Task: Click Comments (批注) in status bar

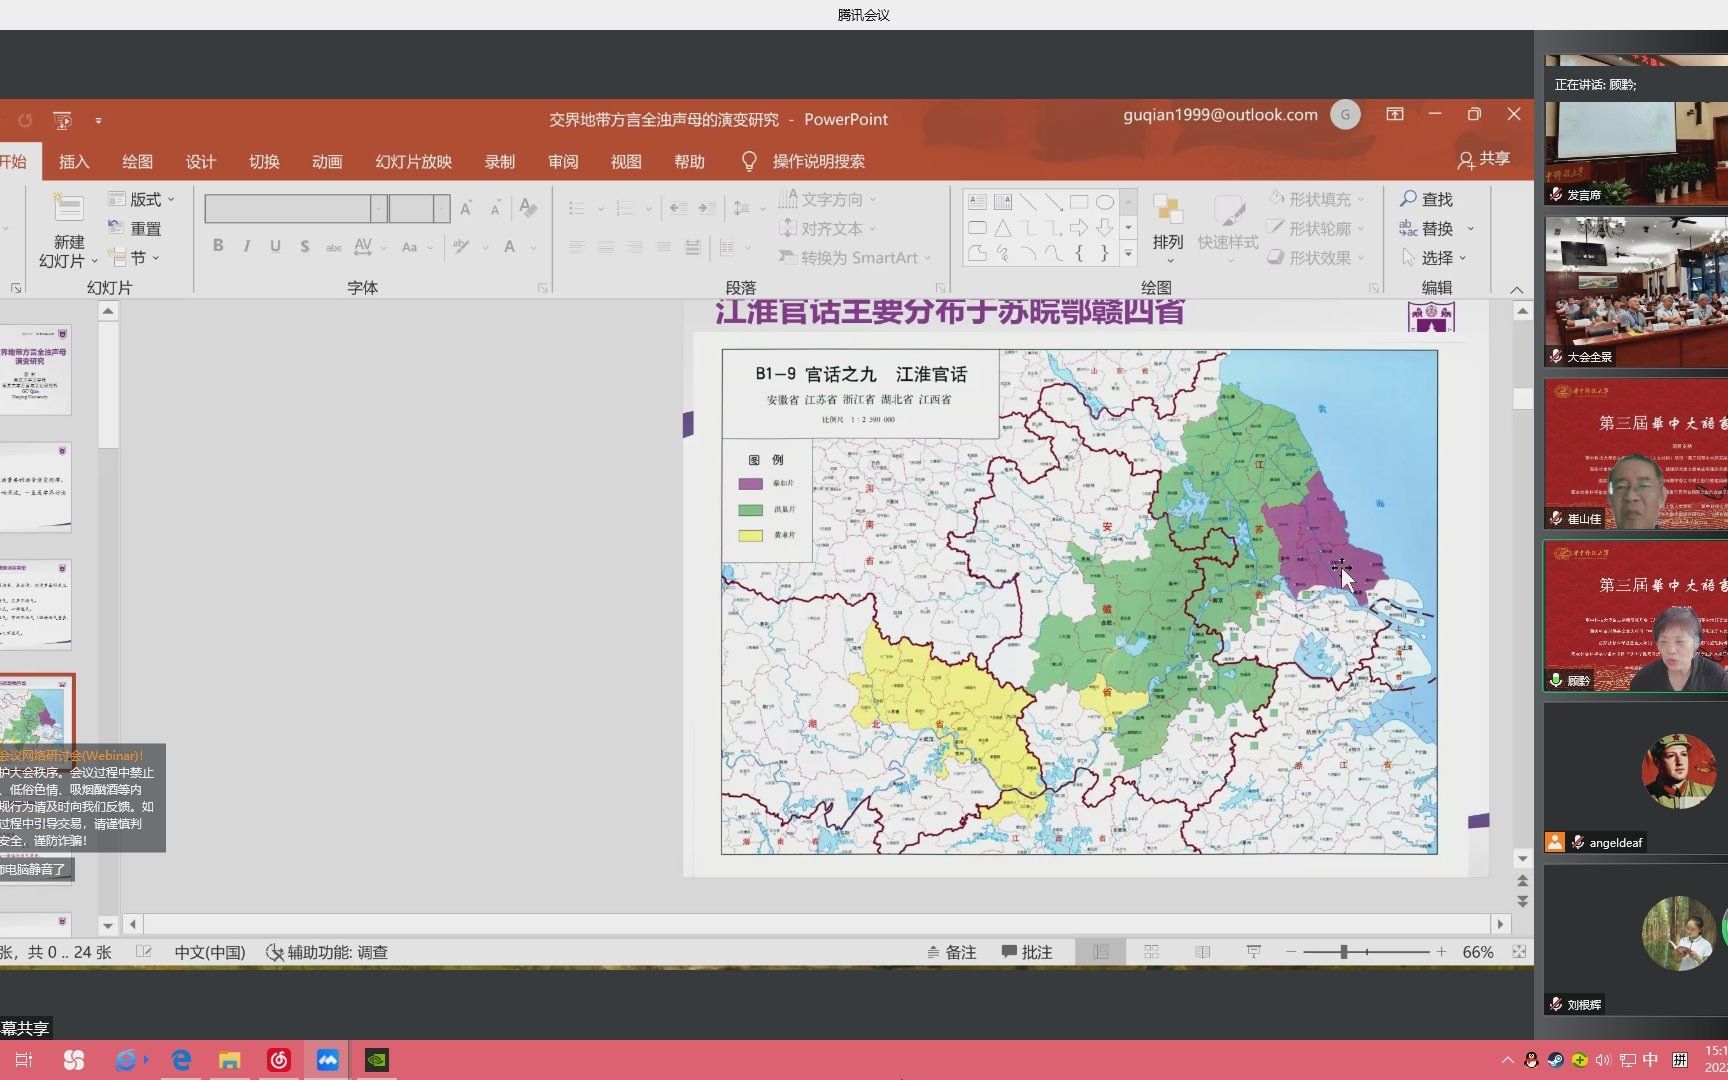Action: tap(1027, 952)
